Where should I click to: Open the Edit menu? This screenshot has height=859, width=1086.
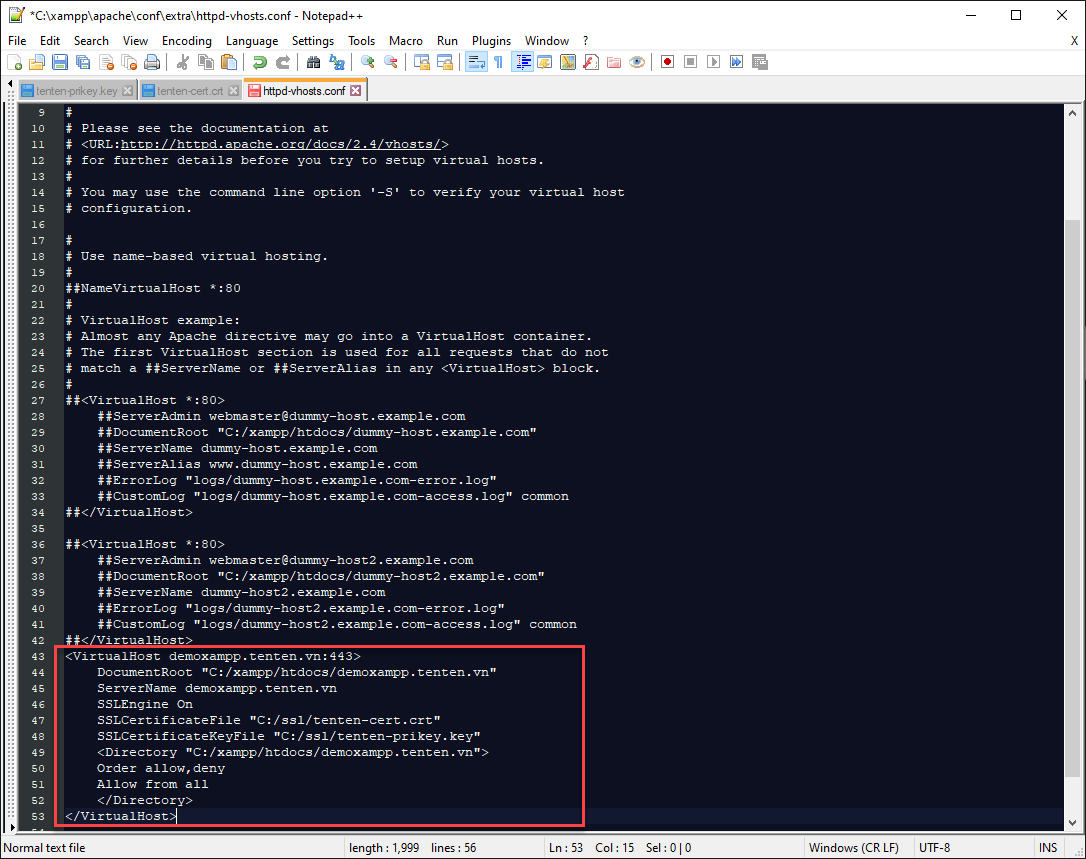click(x=50, y=41)
